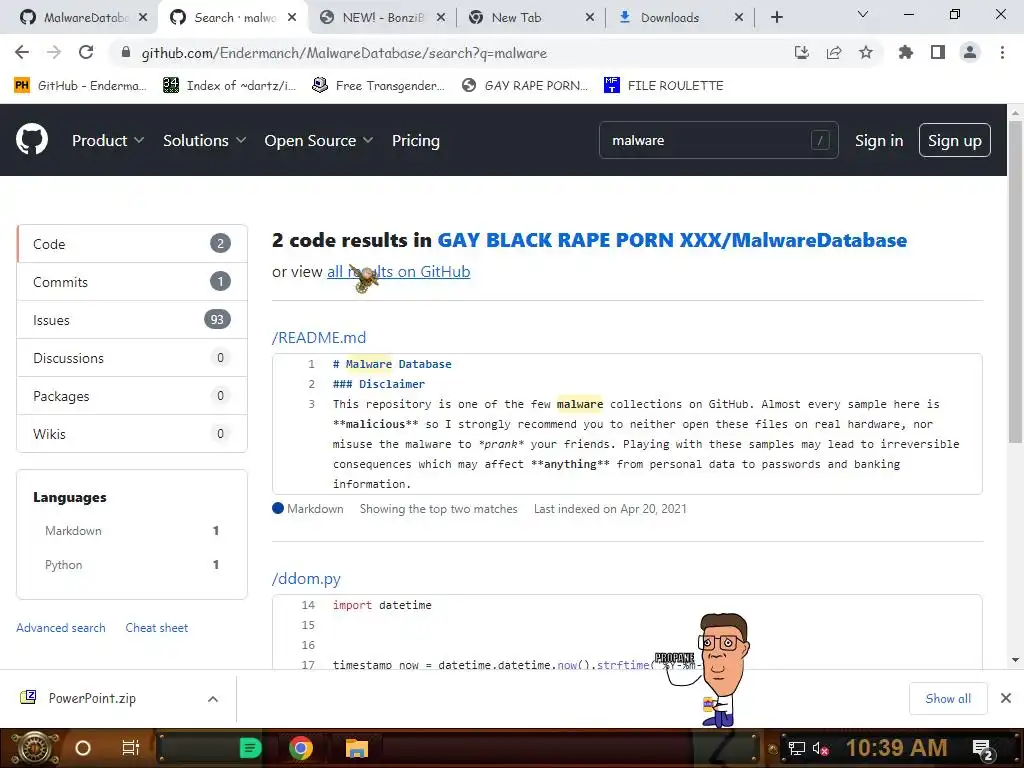Click the slash shortcut key icon in search
1024x768 pixels.
tap(820, 140)
